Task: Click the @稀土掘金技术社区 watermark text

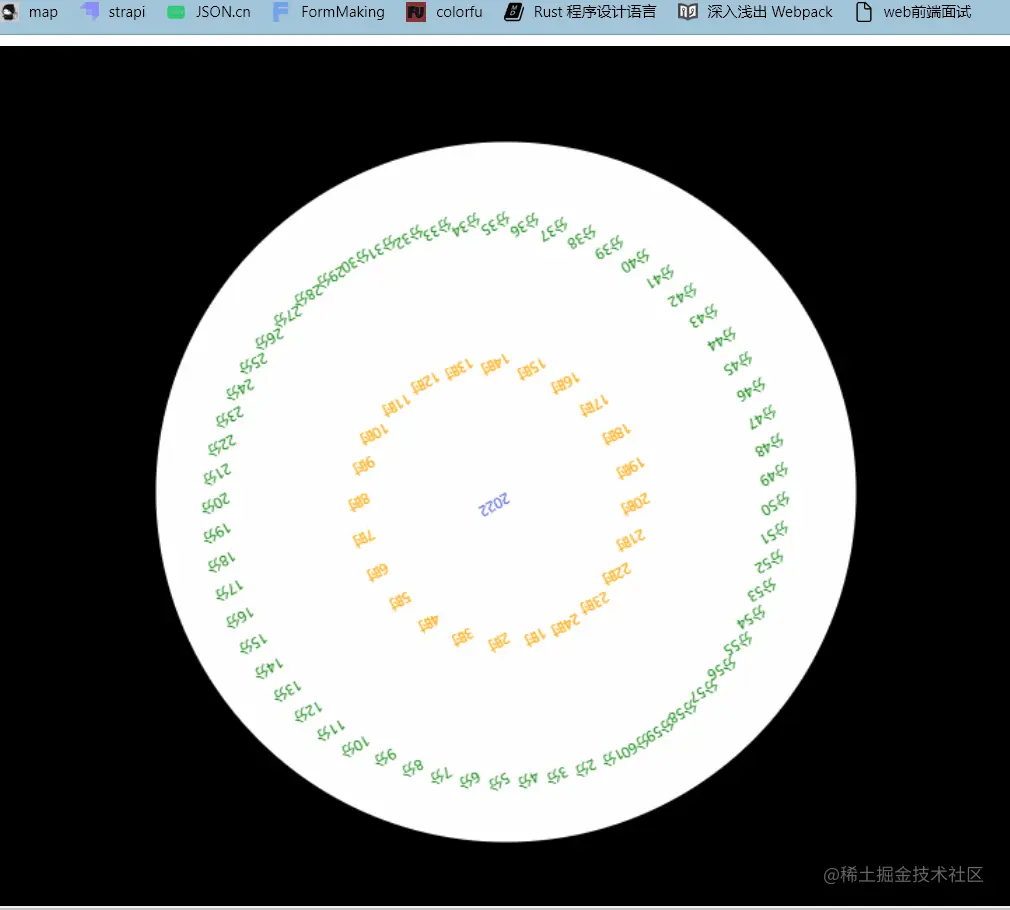Action: tap(902, 874)
